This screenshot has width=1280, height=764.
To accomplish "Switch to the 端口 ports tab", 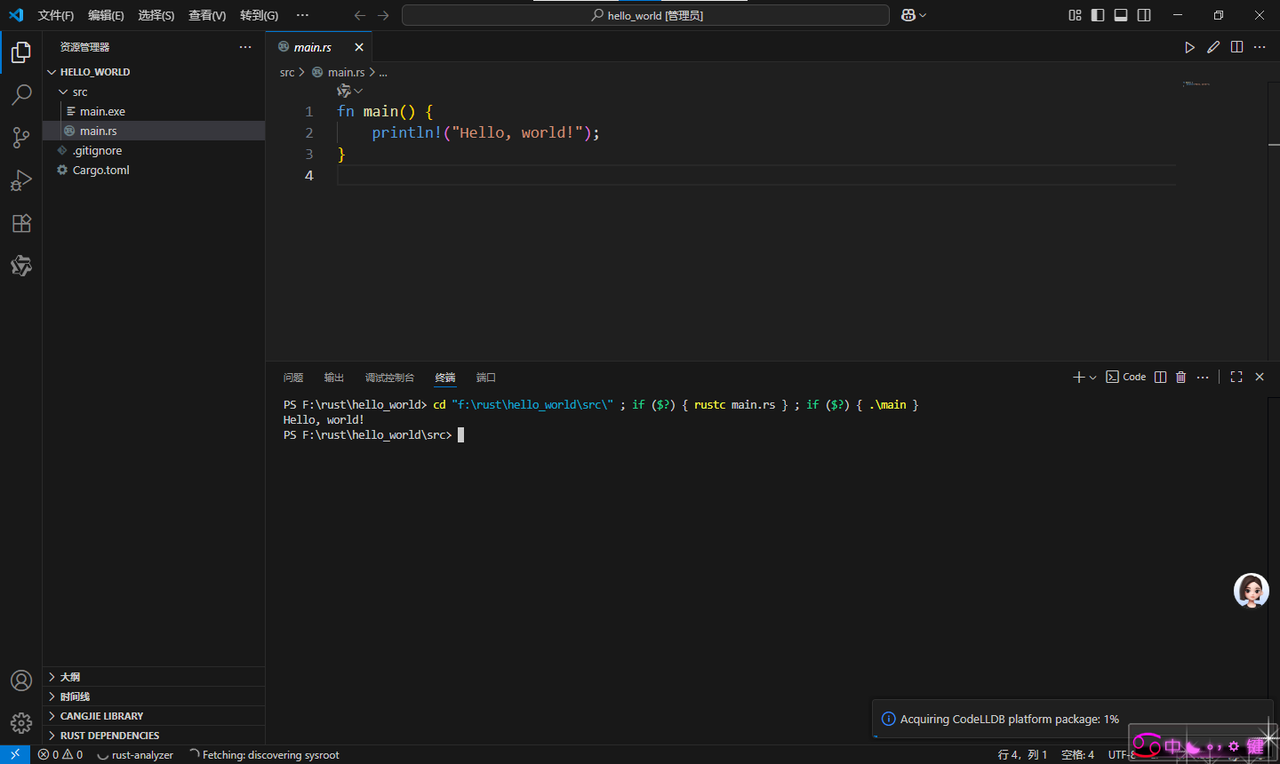I will pyautogui.click(x=486, y=377).
